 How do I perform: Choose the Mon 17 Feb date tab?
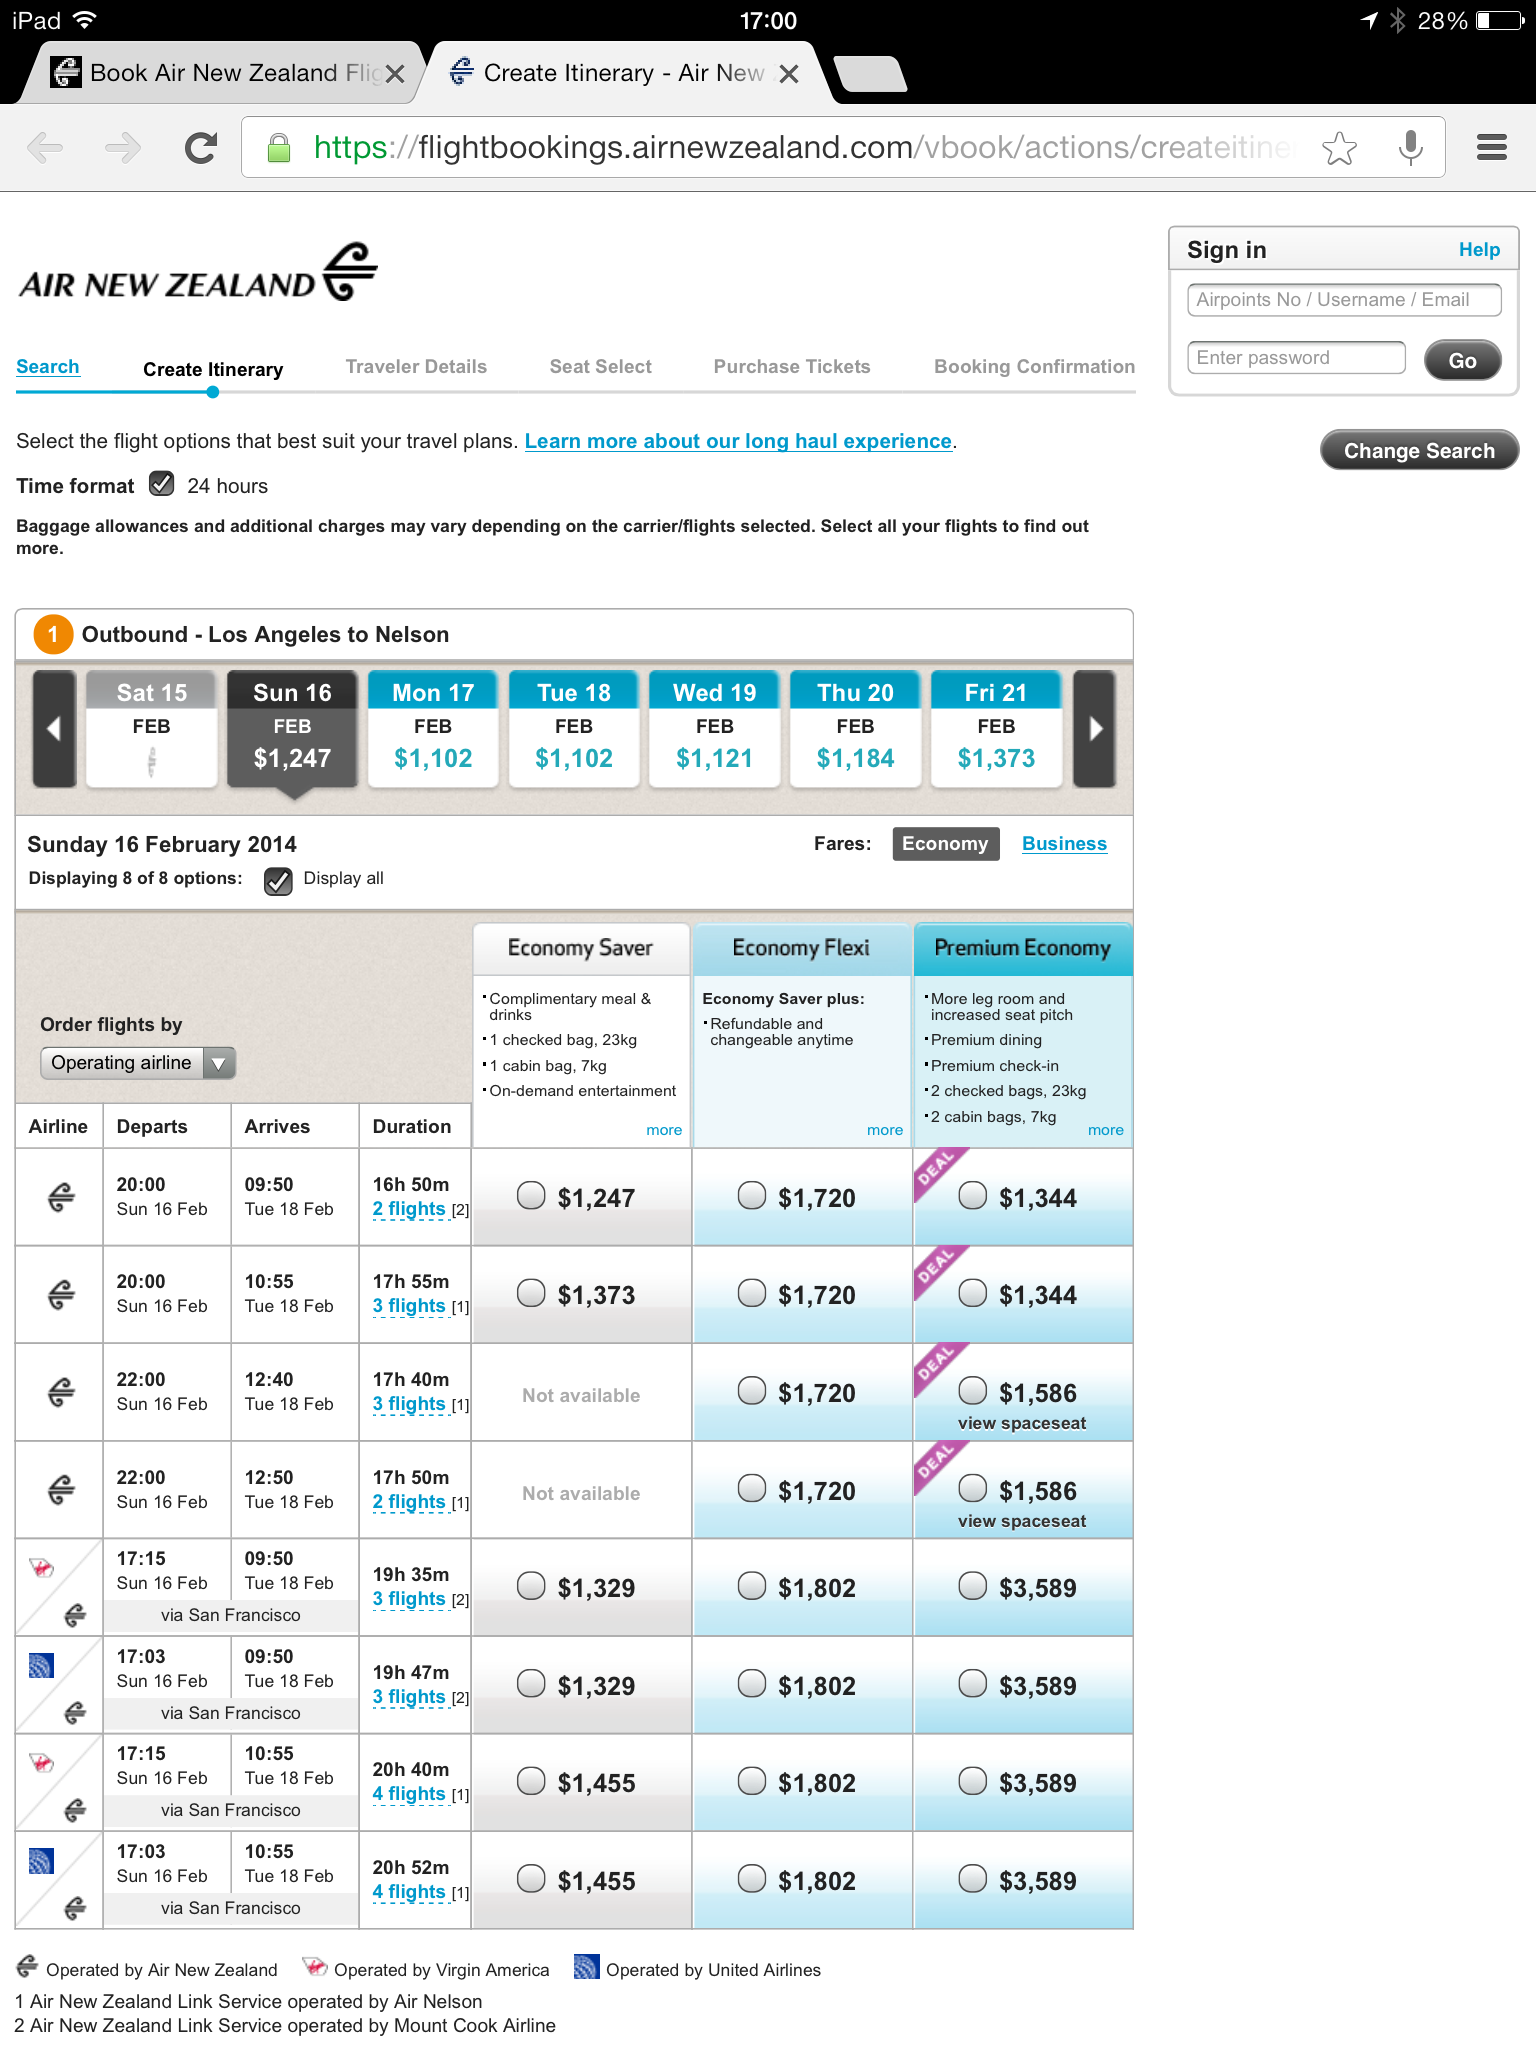tap(433, 728)
